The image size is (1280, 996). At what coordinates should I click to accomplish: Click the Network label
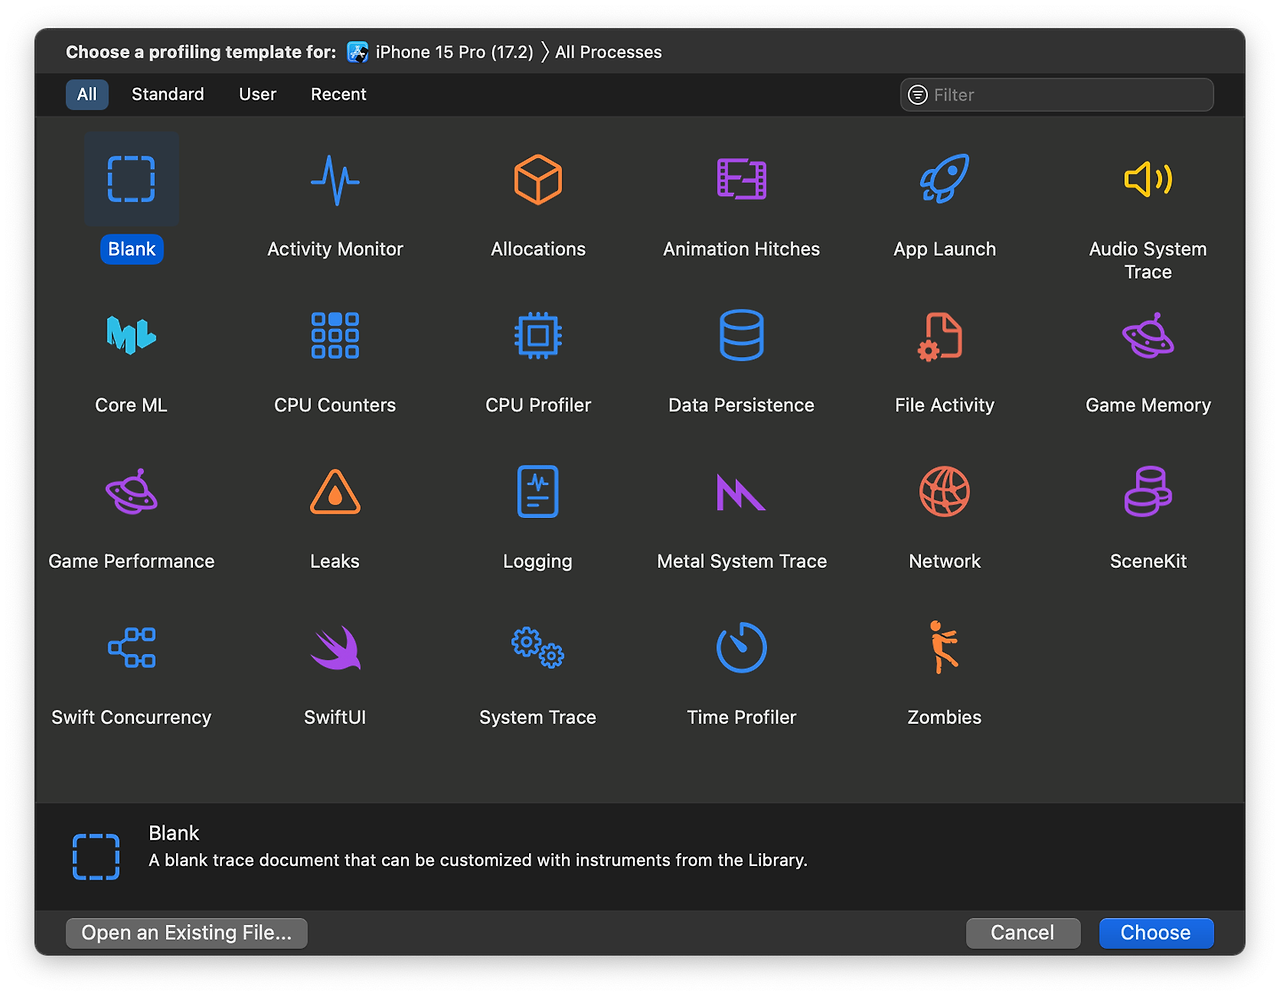944,561
